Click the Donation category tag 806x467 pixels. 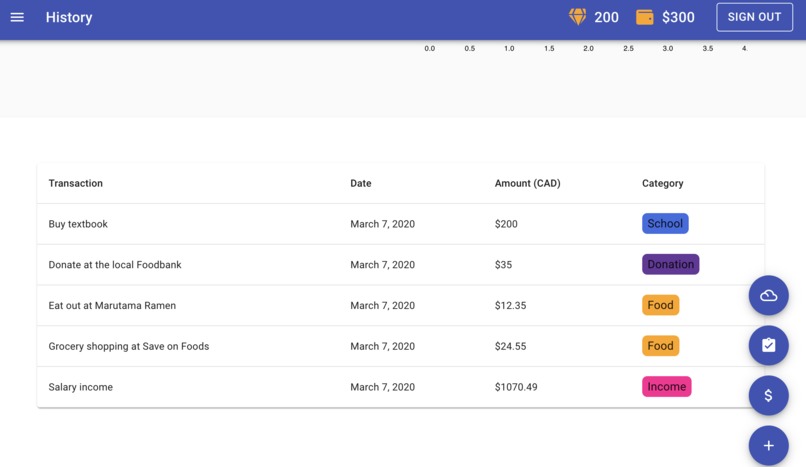click(670, 264)
